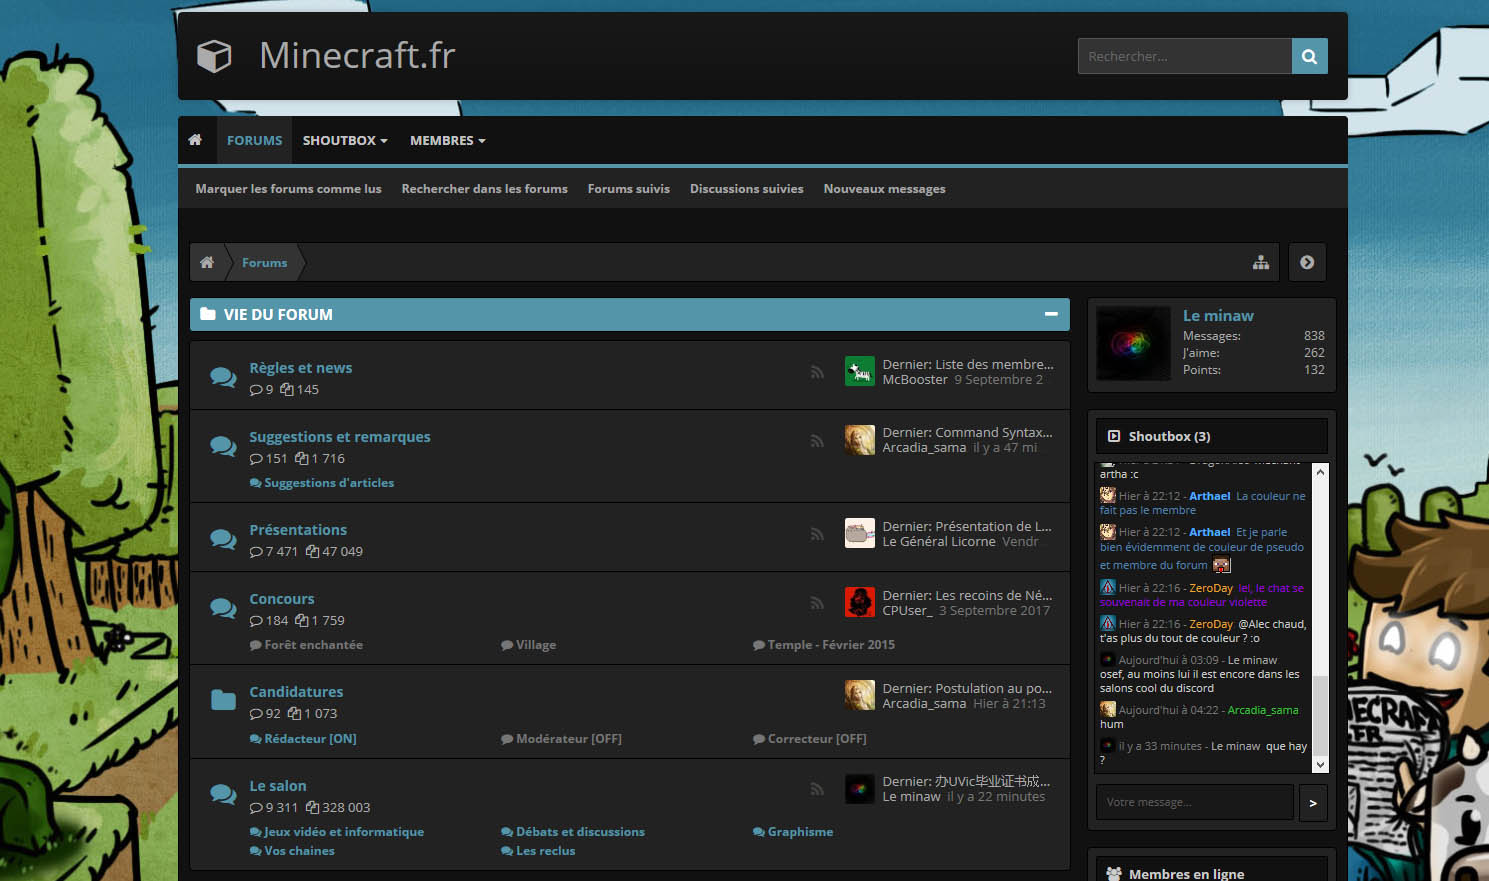Expand the MEMBRES dropdown menu

pos(447,140)
